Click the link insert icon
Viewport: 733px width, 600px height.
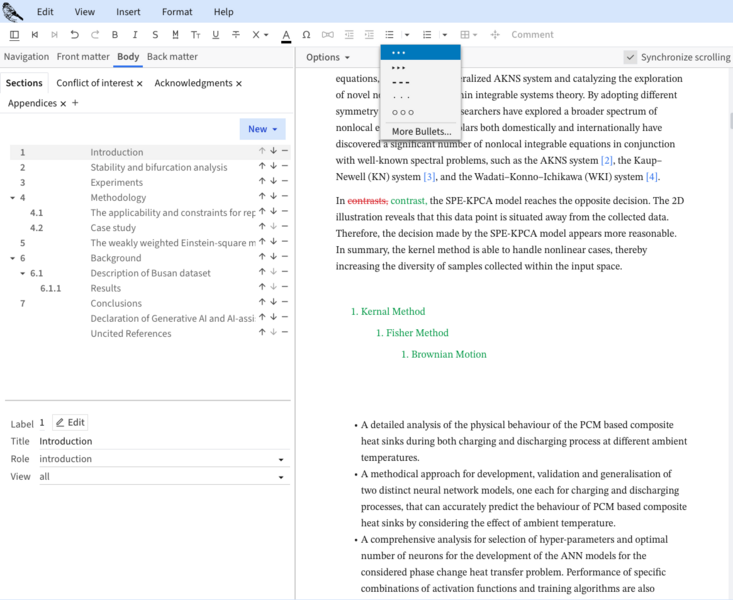pyautogui.click(x=328, y=35)
